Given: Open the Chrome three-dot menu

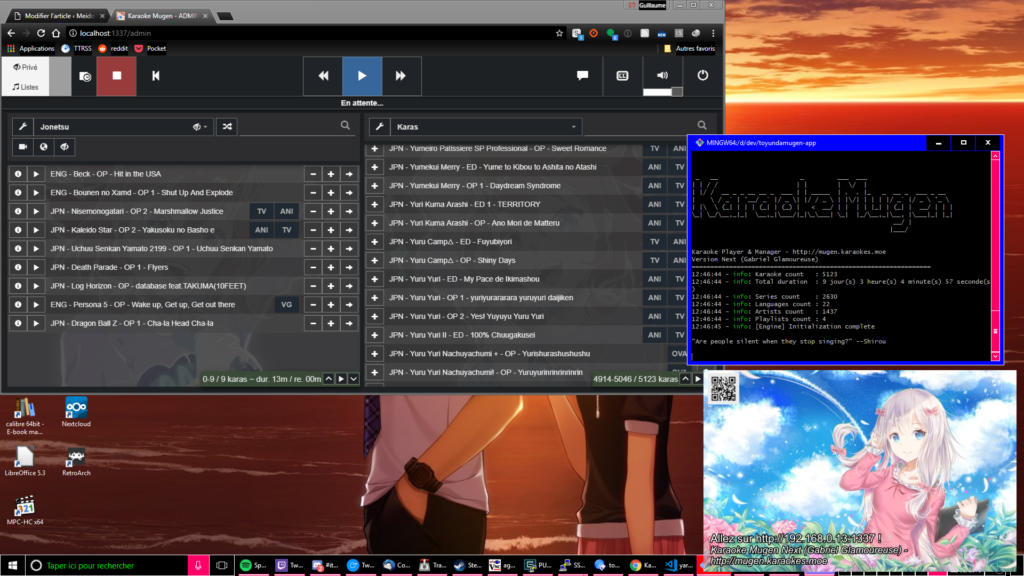Looking at the screenshot, I should pyautogui.click(x=713, y=33).
